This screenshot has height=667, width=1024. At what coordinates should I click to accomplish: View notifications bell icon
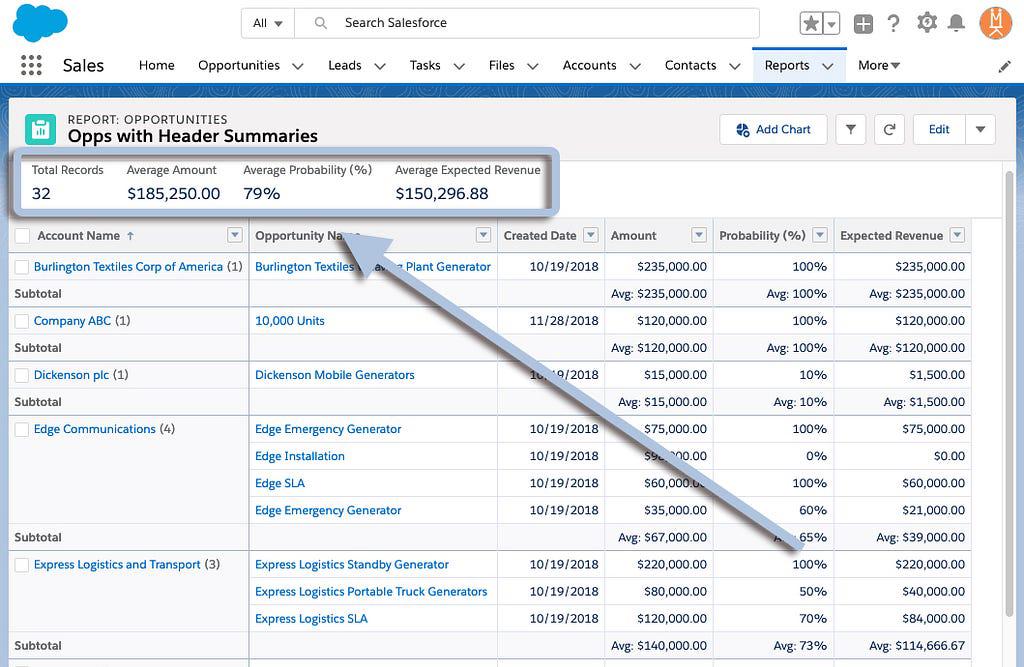click(x=957, y=23)
